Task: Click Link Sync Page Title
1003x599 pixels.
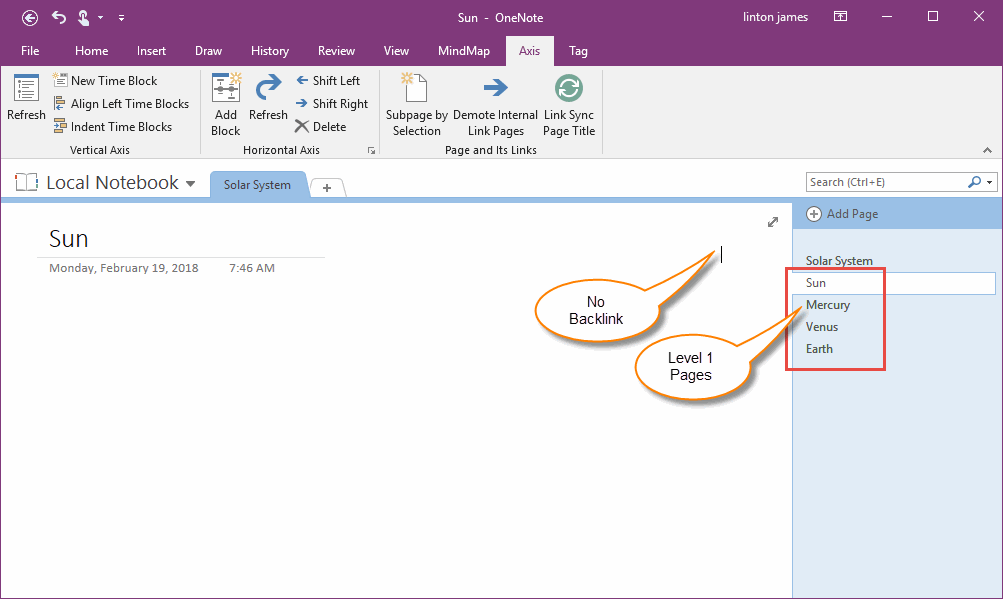Action: (x=569, y=105)
